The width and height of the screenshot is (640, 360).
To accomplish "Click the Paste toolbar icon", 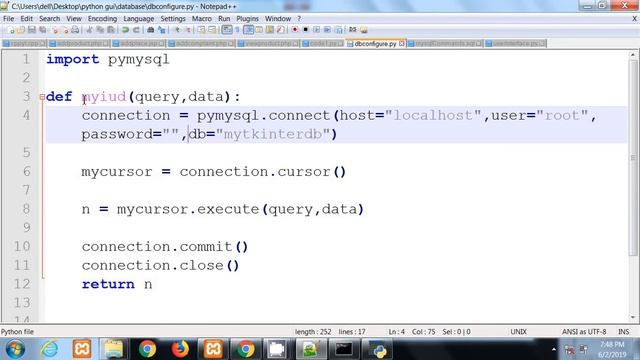I will (111, 30).
